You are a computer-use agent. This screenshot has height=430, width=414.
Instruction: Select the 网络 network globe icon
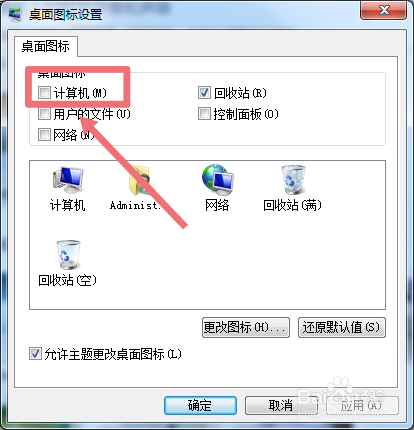[217, 180]
